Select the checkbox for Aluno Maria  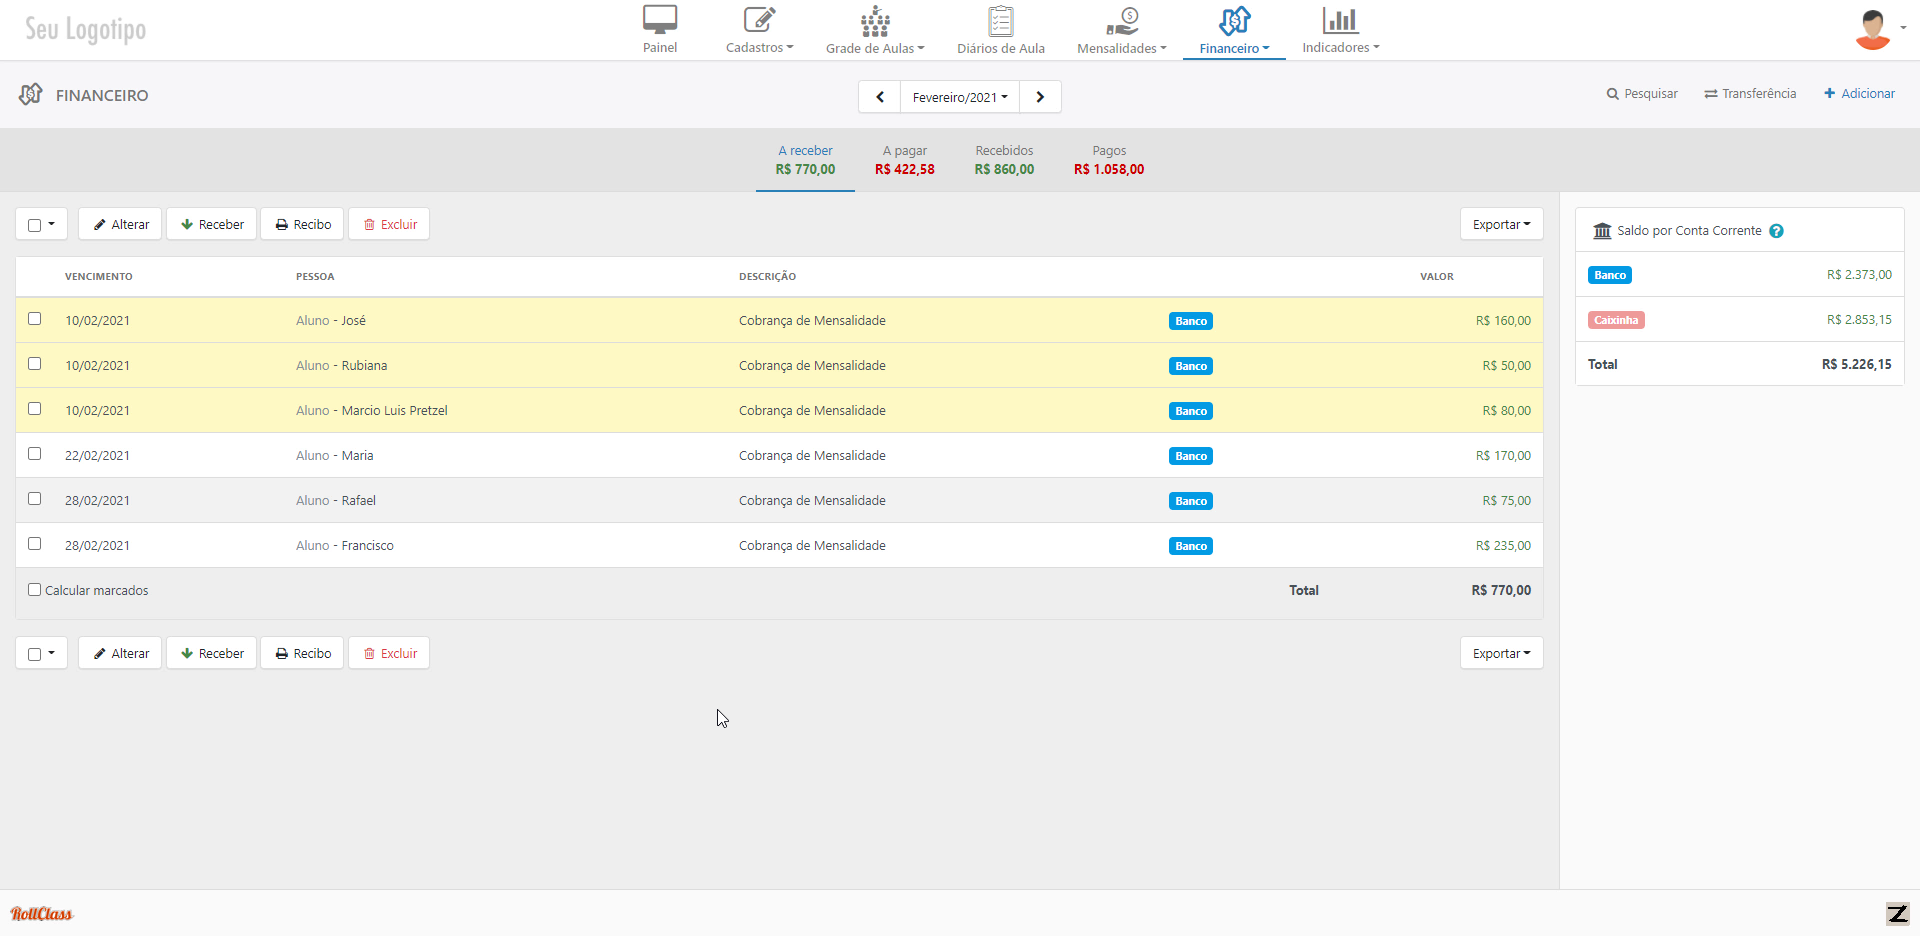click(x=35, y=454)
